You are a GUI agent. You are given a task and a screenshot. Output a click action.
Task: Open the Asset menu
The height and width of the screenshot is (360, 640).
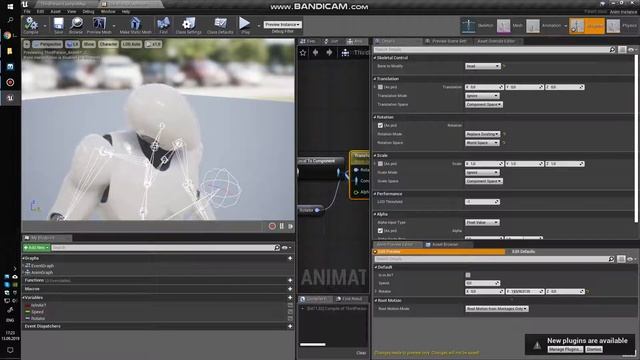point(56,11)
